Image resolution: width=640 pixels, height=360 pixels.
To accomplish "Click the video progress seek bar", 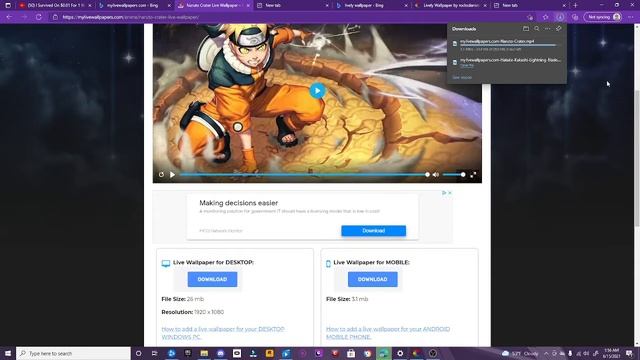I will coord(304,175).
